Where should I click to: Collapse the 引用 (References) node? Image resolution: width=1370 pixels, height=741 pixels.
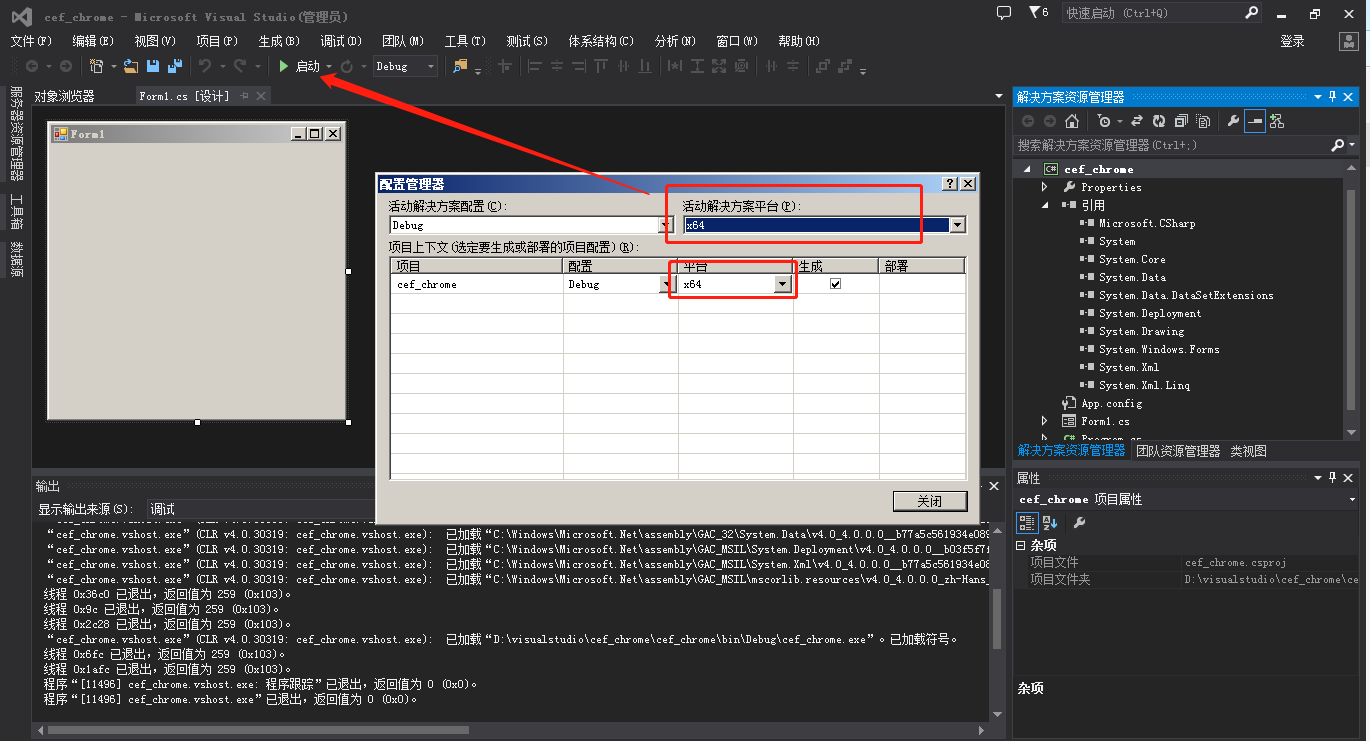coord(1044,205)
